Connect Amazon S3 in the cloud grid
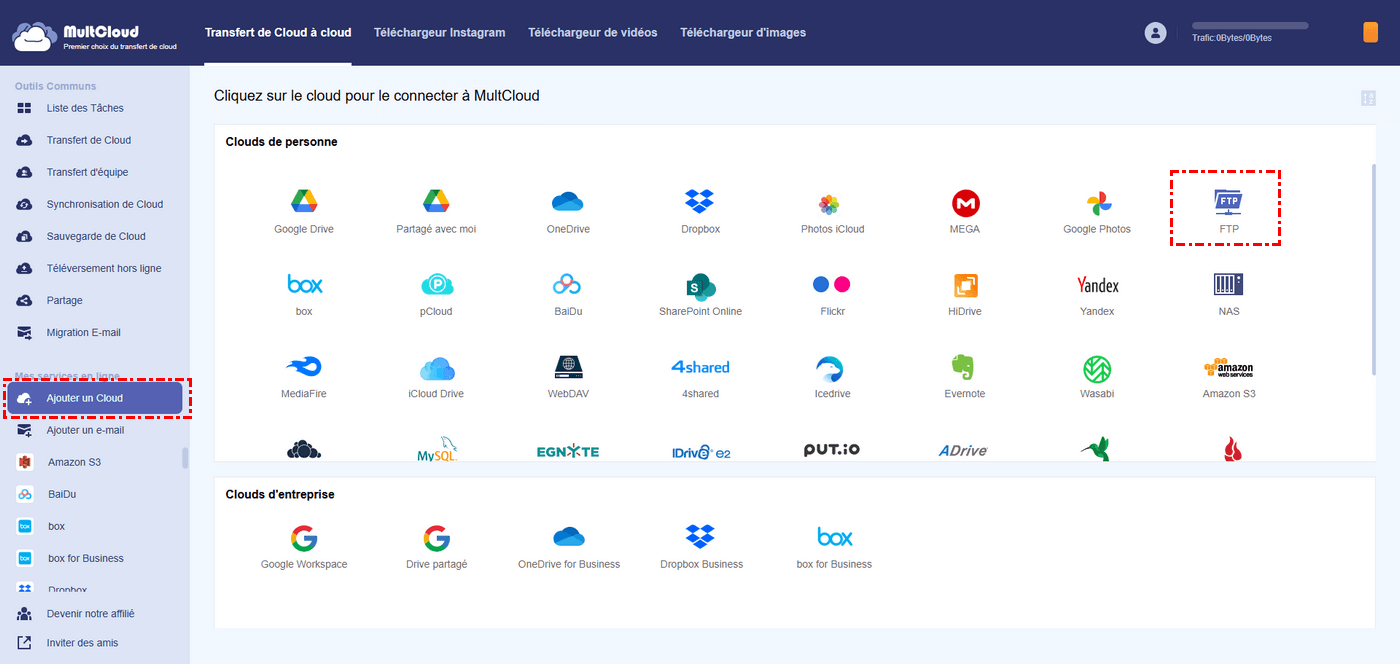 click(1229, 376)
